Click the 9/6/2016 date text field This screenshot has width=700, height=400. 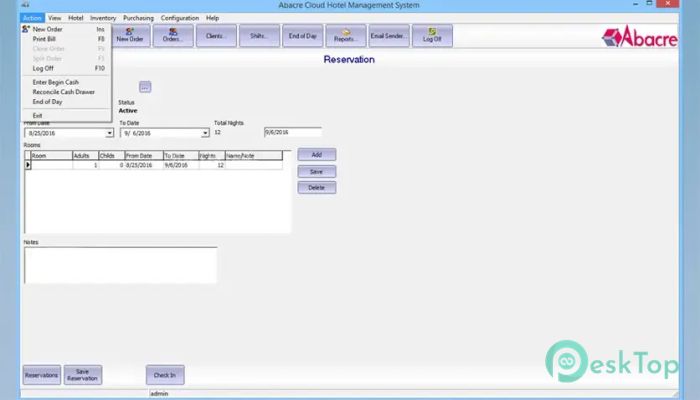coord(293,132)
